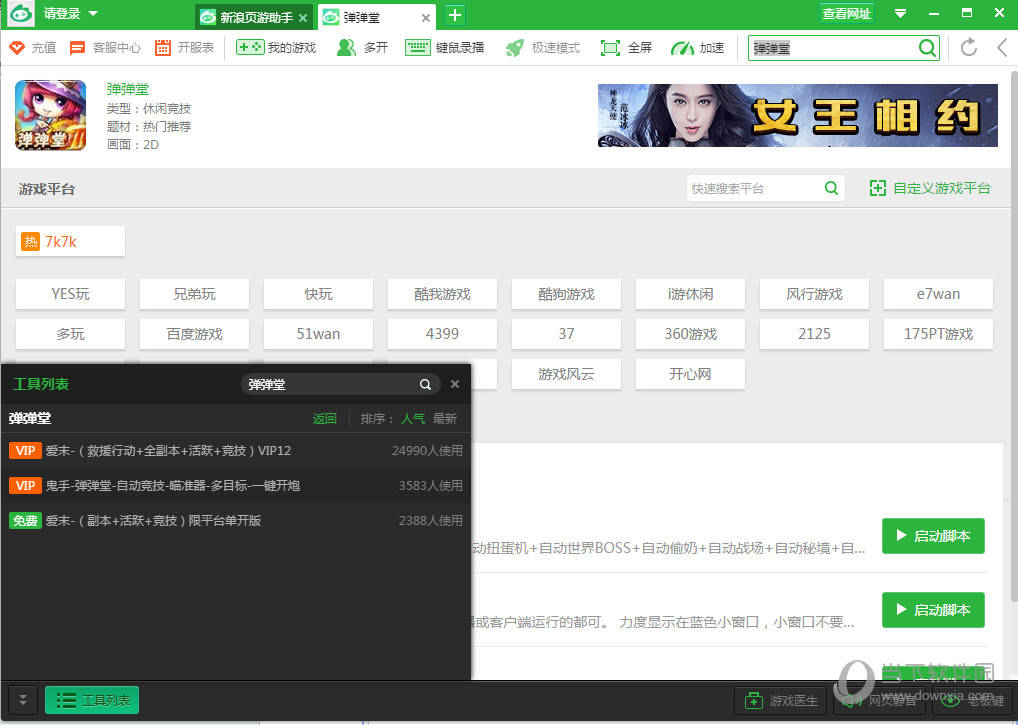The image size is (1018, 725).
Task: Click the 加速 speed-up icon
Action: click(697, 47)
